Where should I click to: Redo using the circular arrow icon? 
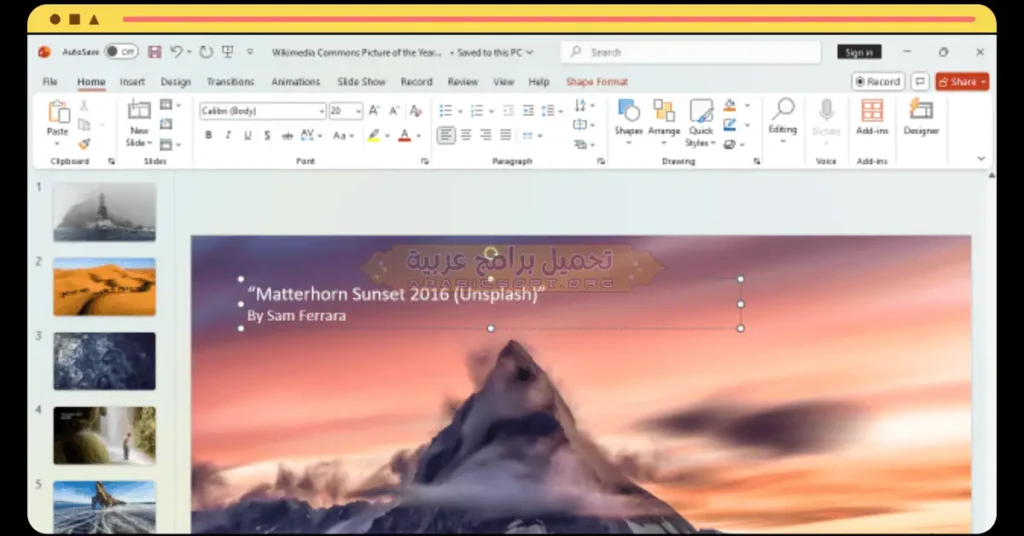point(206,52)
